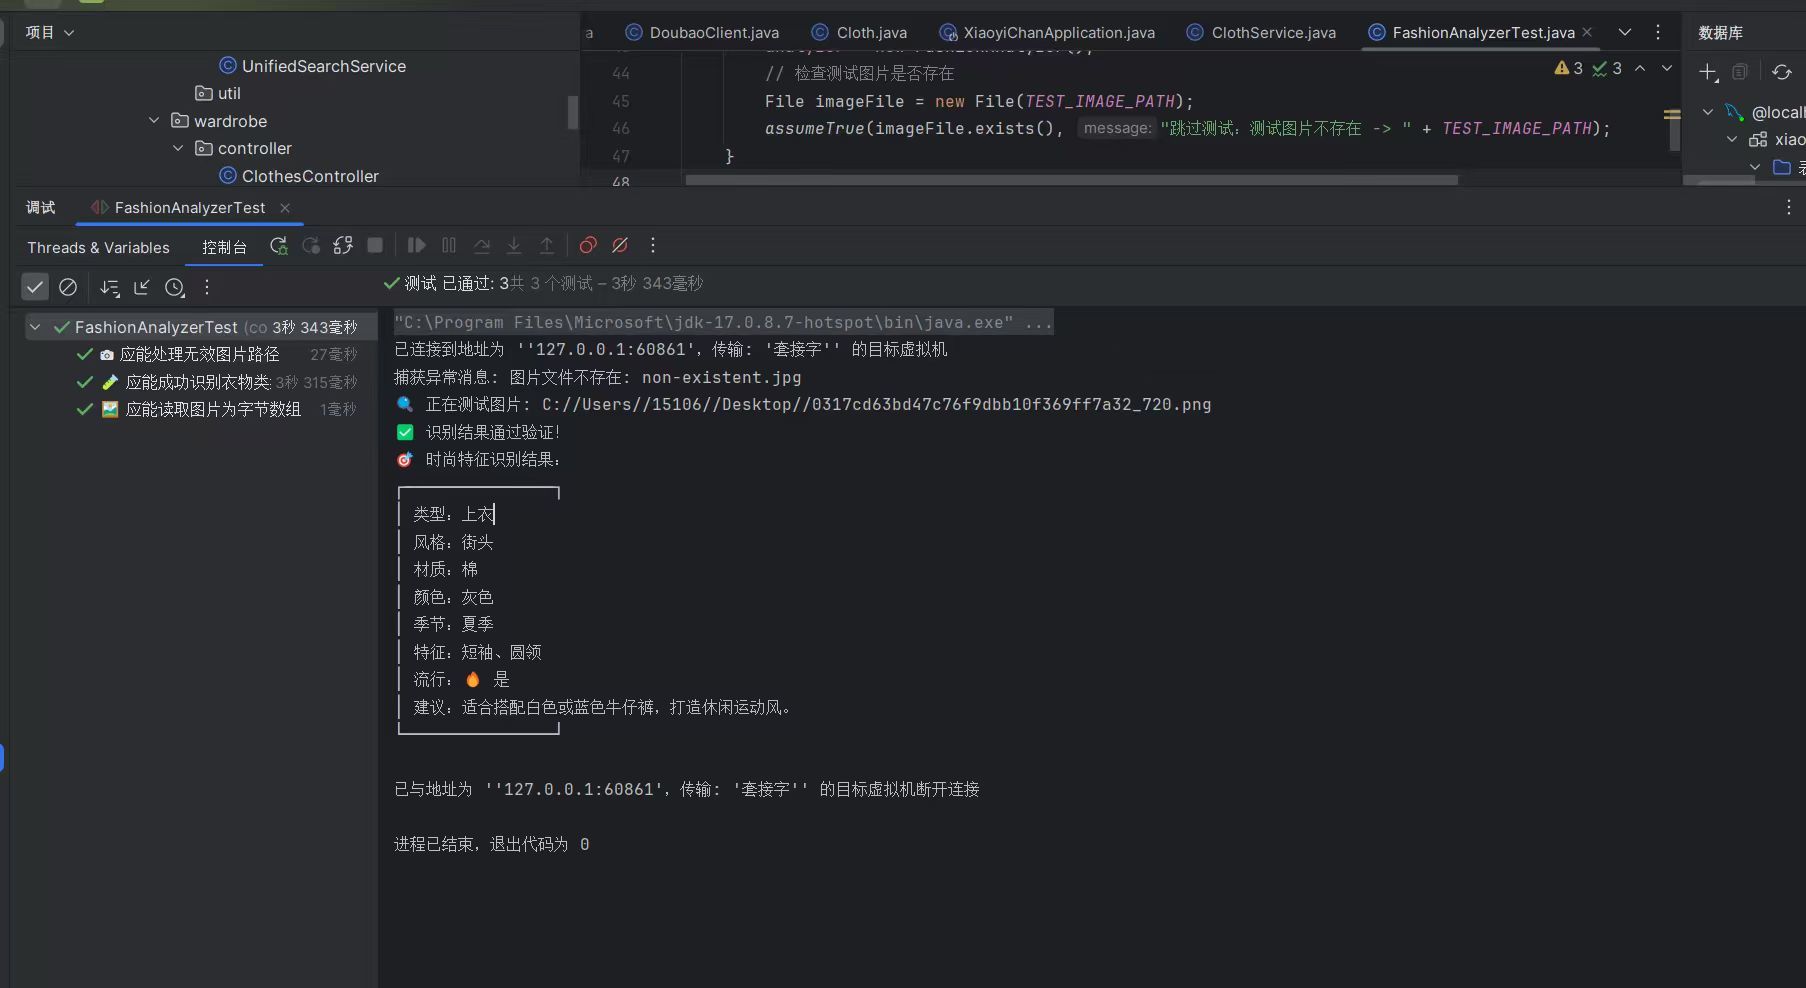Toggle show ignored tests
The image size is (1806, 988).
click(x=68, y=287)
